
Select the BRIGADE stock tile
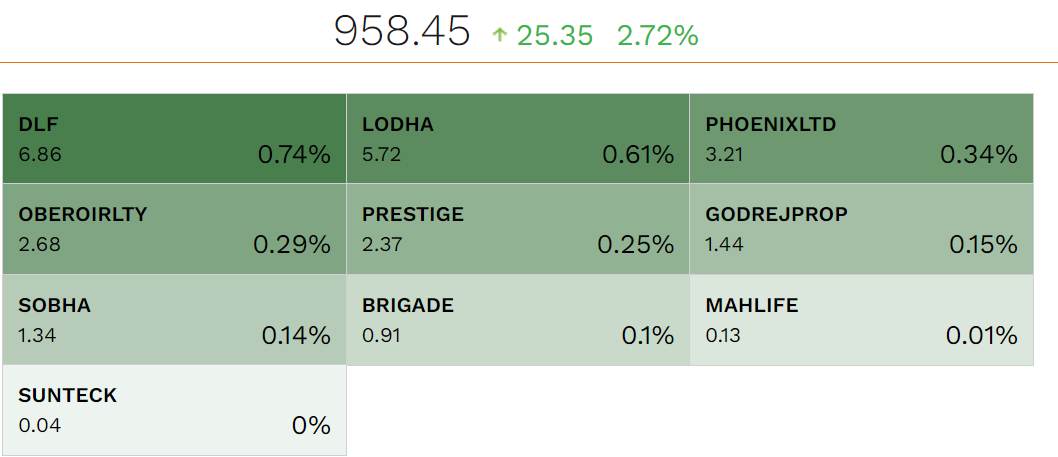click(x=518, y=319)
